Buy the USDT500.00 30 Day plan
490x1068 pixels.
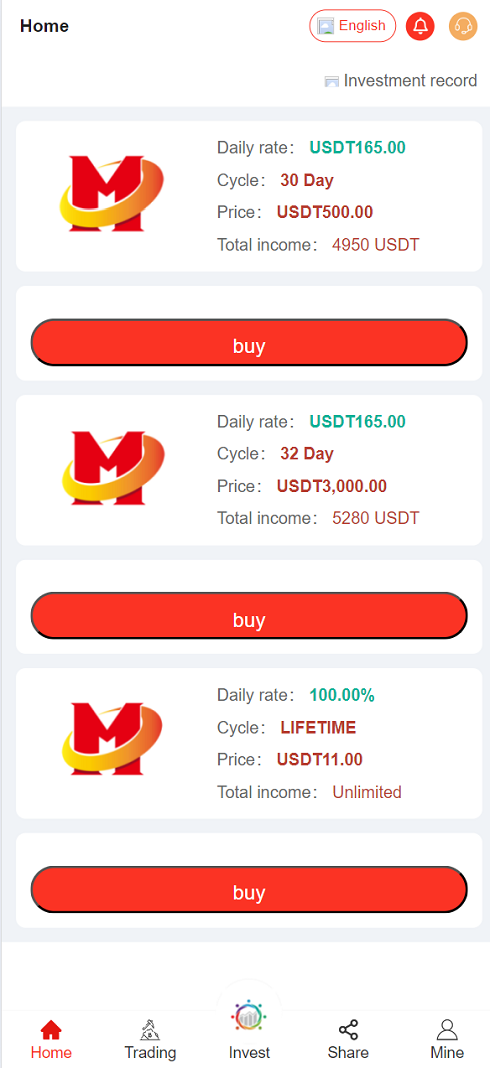point(249,342)
